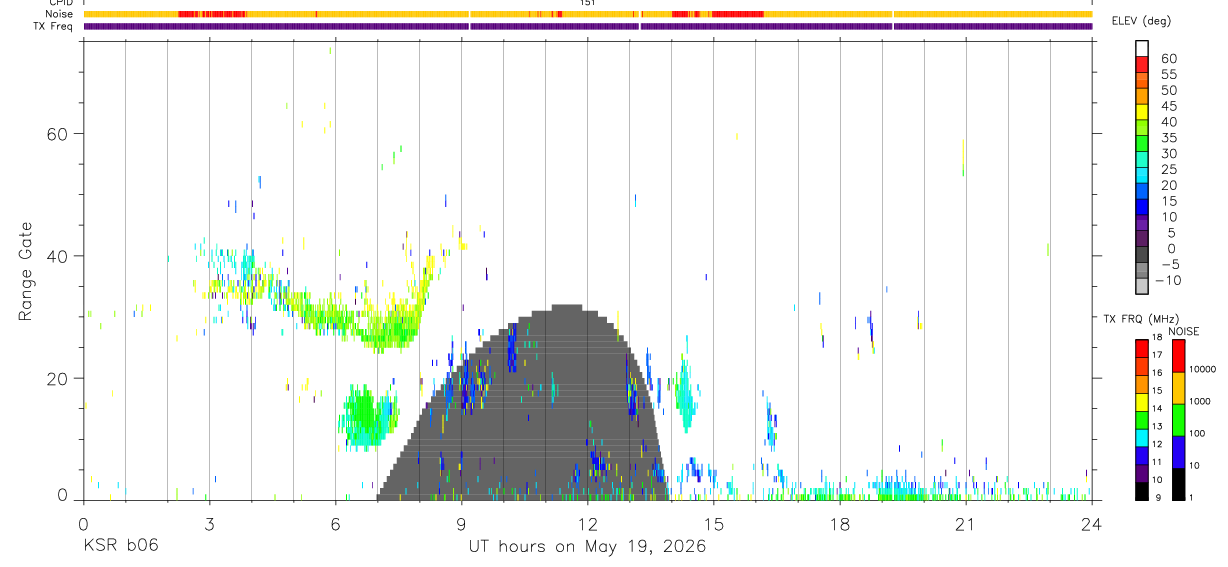Viewport: 1228px width, 567px height.
Task: Click the x-axis tick label 12
Action: pos(587,523)
